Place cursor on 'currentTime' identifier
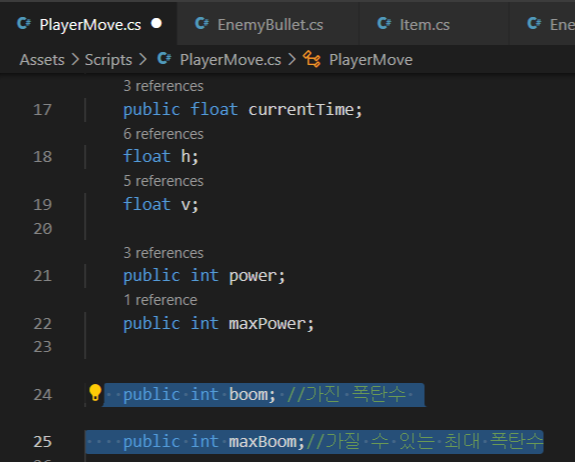This screenshot has height=462, width=575. pyautogui.click(x=301, y=110)
